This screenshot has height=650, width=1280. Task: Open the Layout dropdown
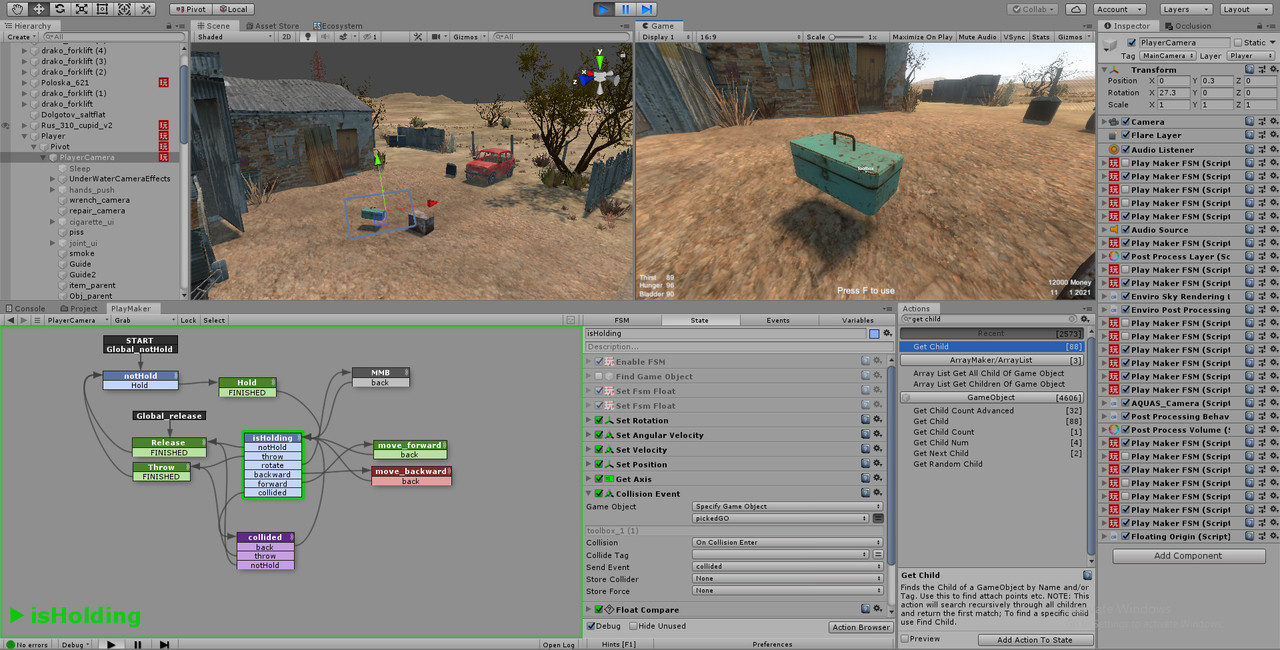[1244, 9]
